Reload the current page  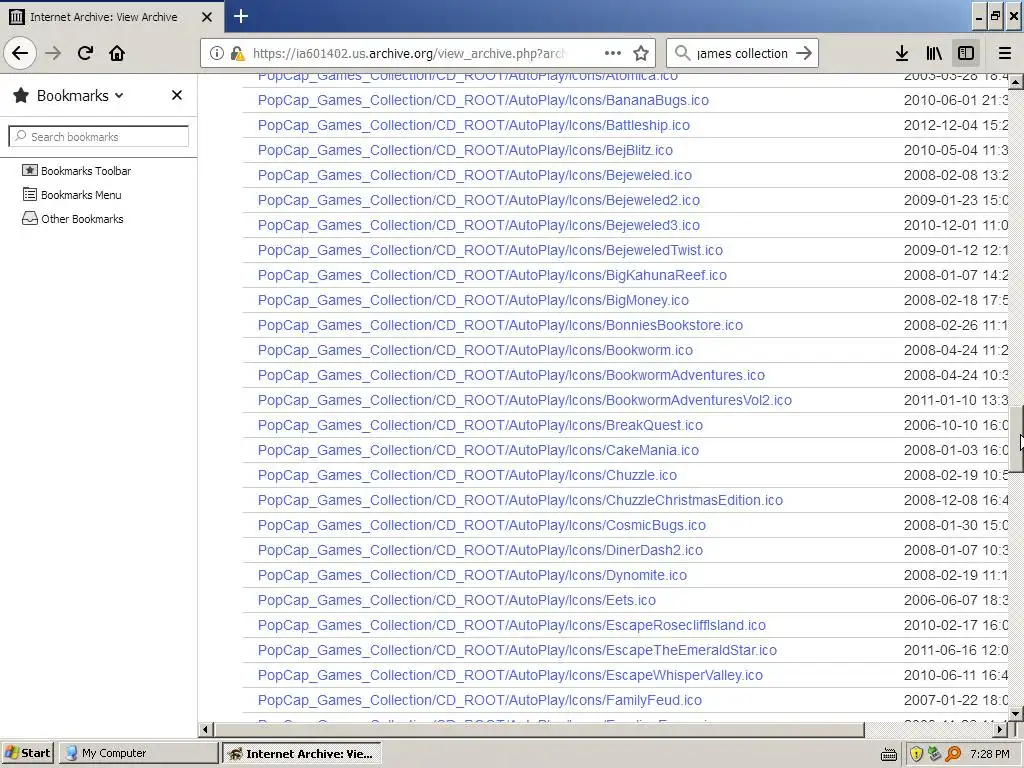[85, 53]
